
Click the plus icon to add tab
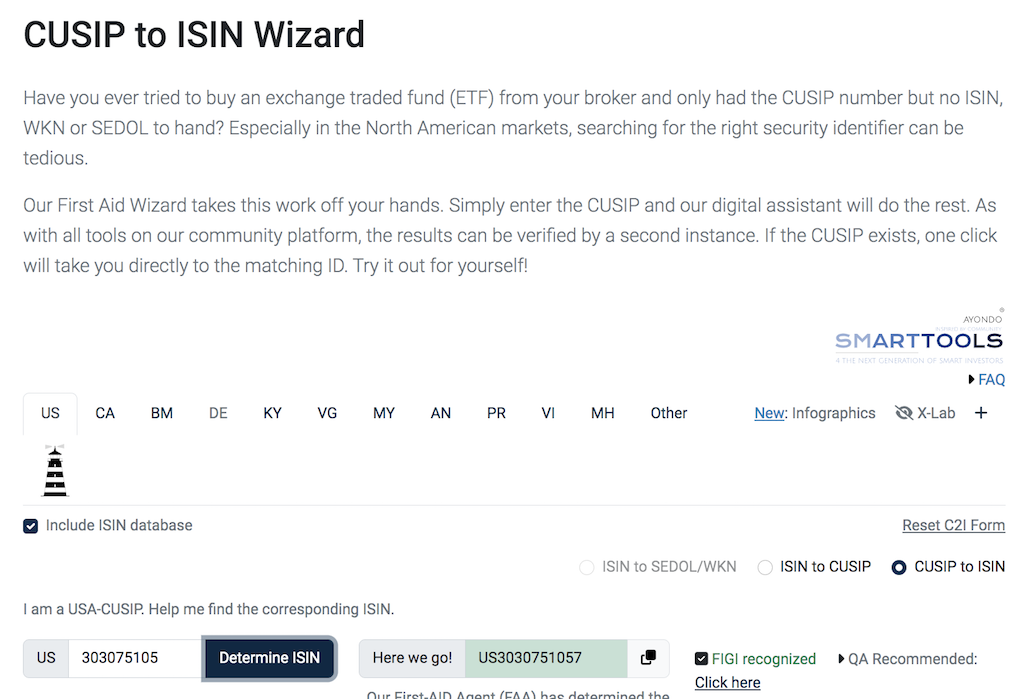980,412
